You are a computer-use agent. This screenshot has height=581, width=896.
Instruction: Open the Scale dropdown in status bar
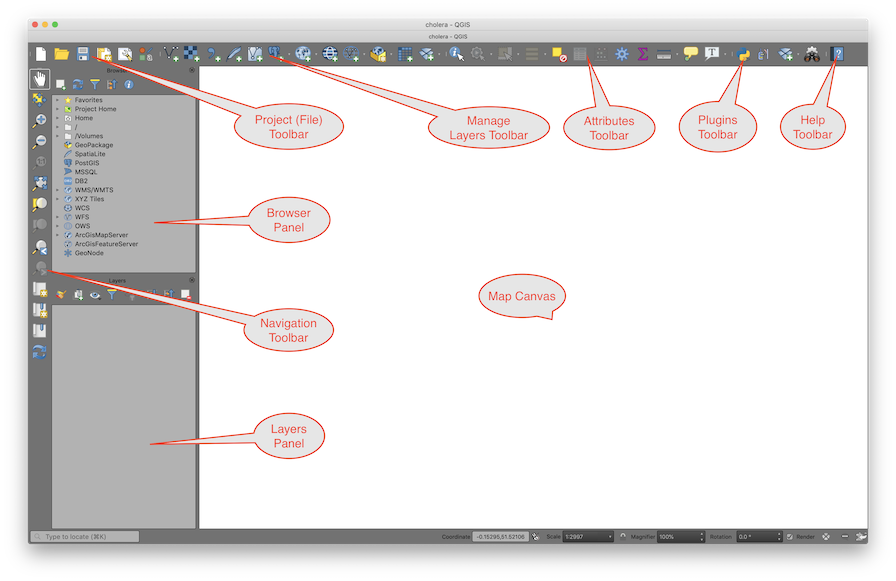tap(588, 537)
